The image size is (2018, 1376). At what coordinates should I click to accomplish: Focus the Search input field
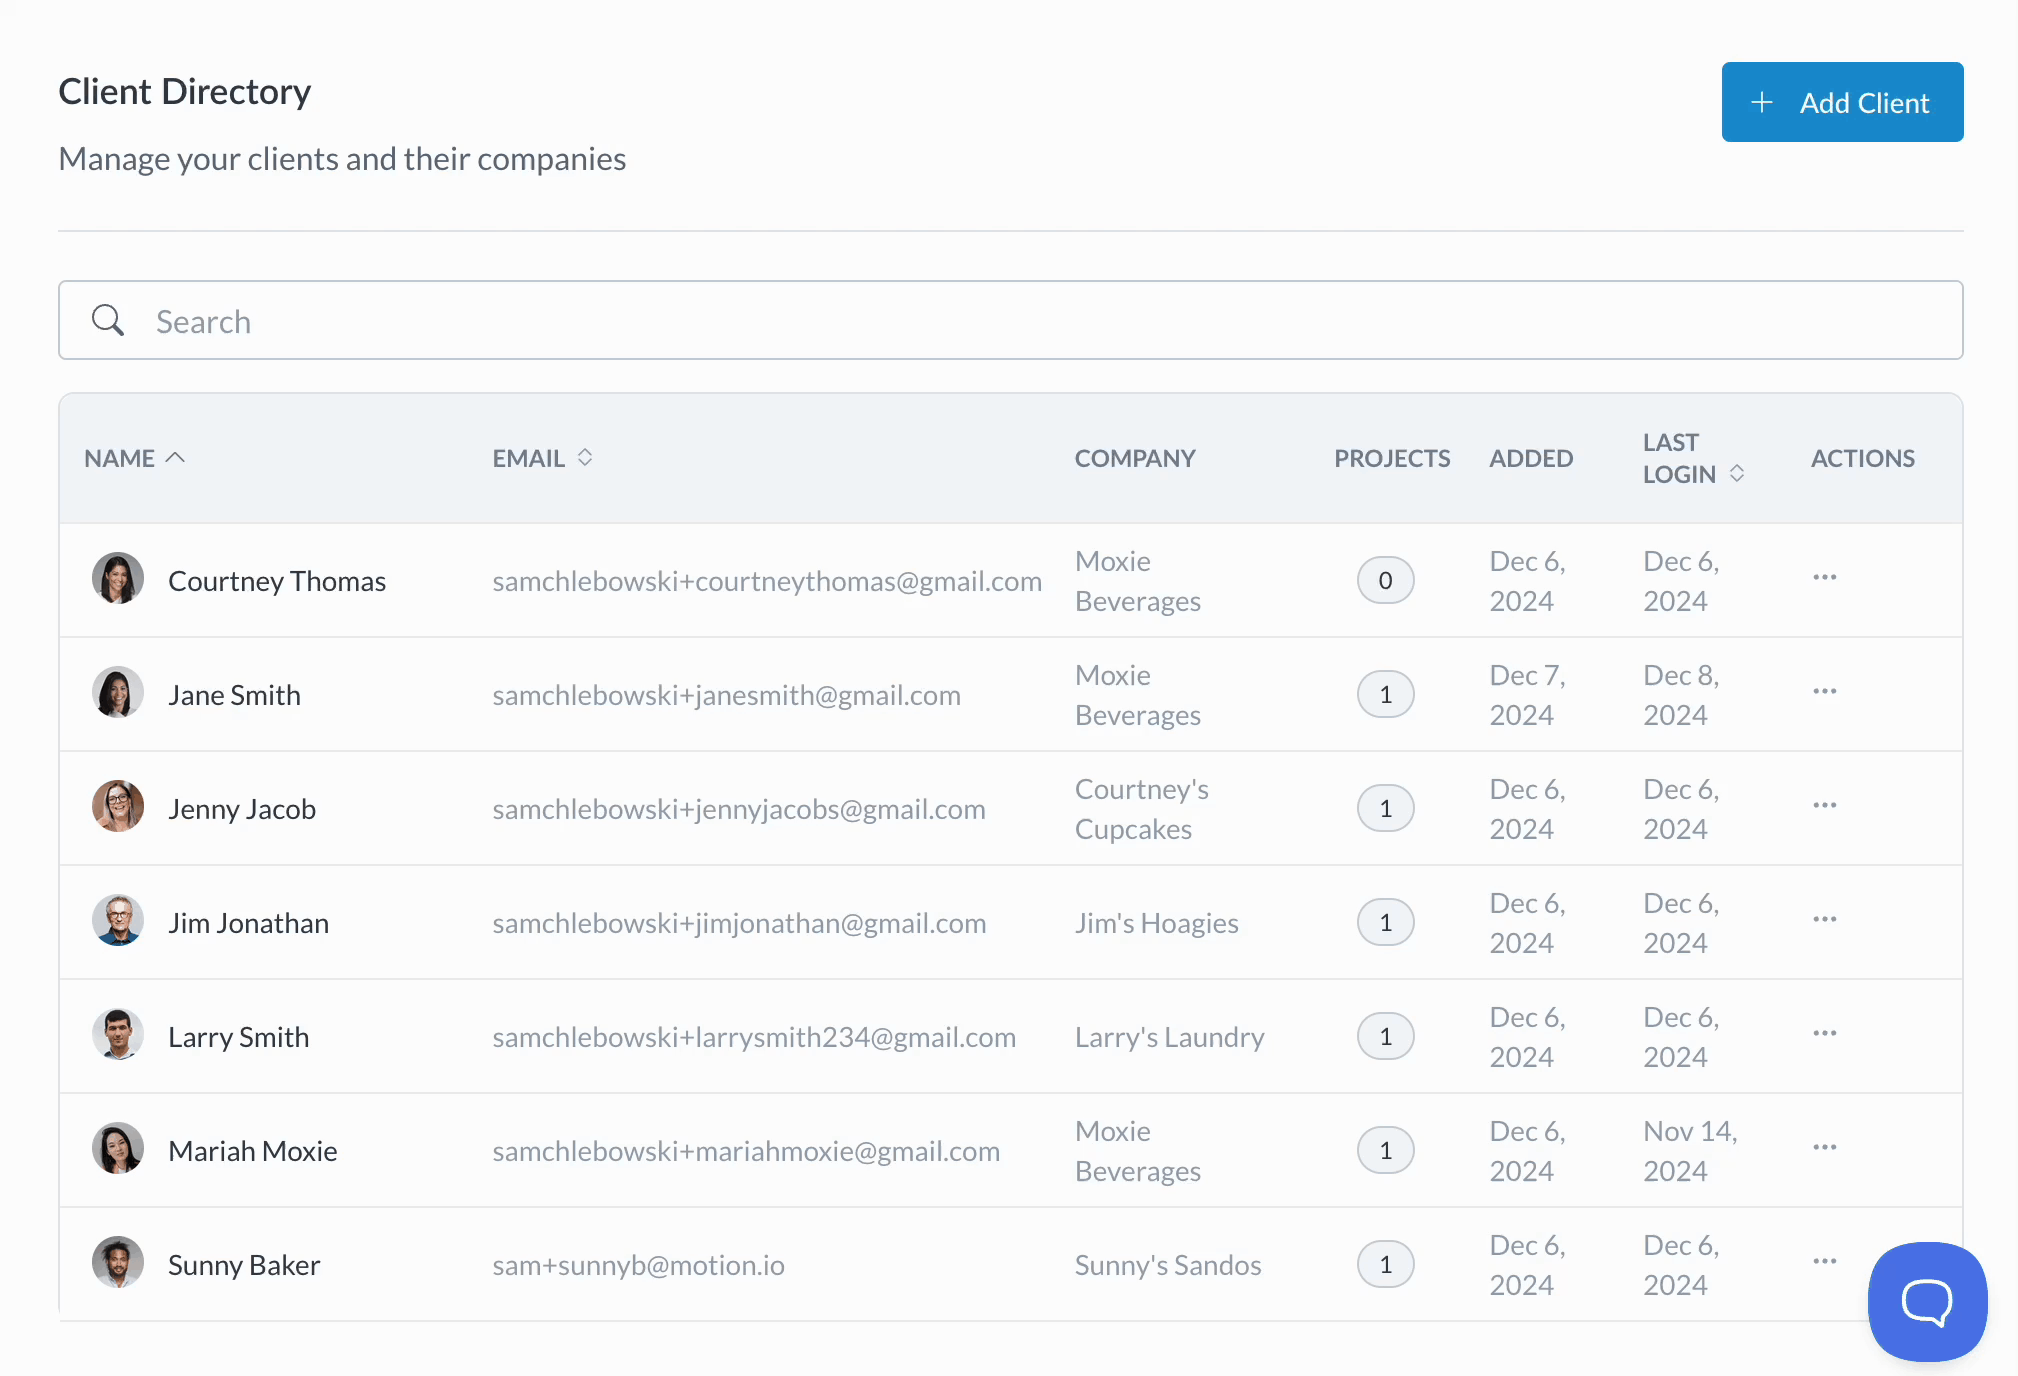pyautogui.click(x=1010, y=321)
